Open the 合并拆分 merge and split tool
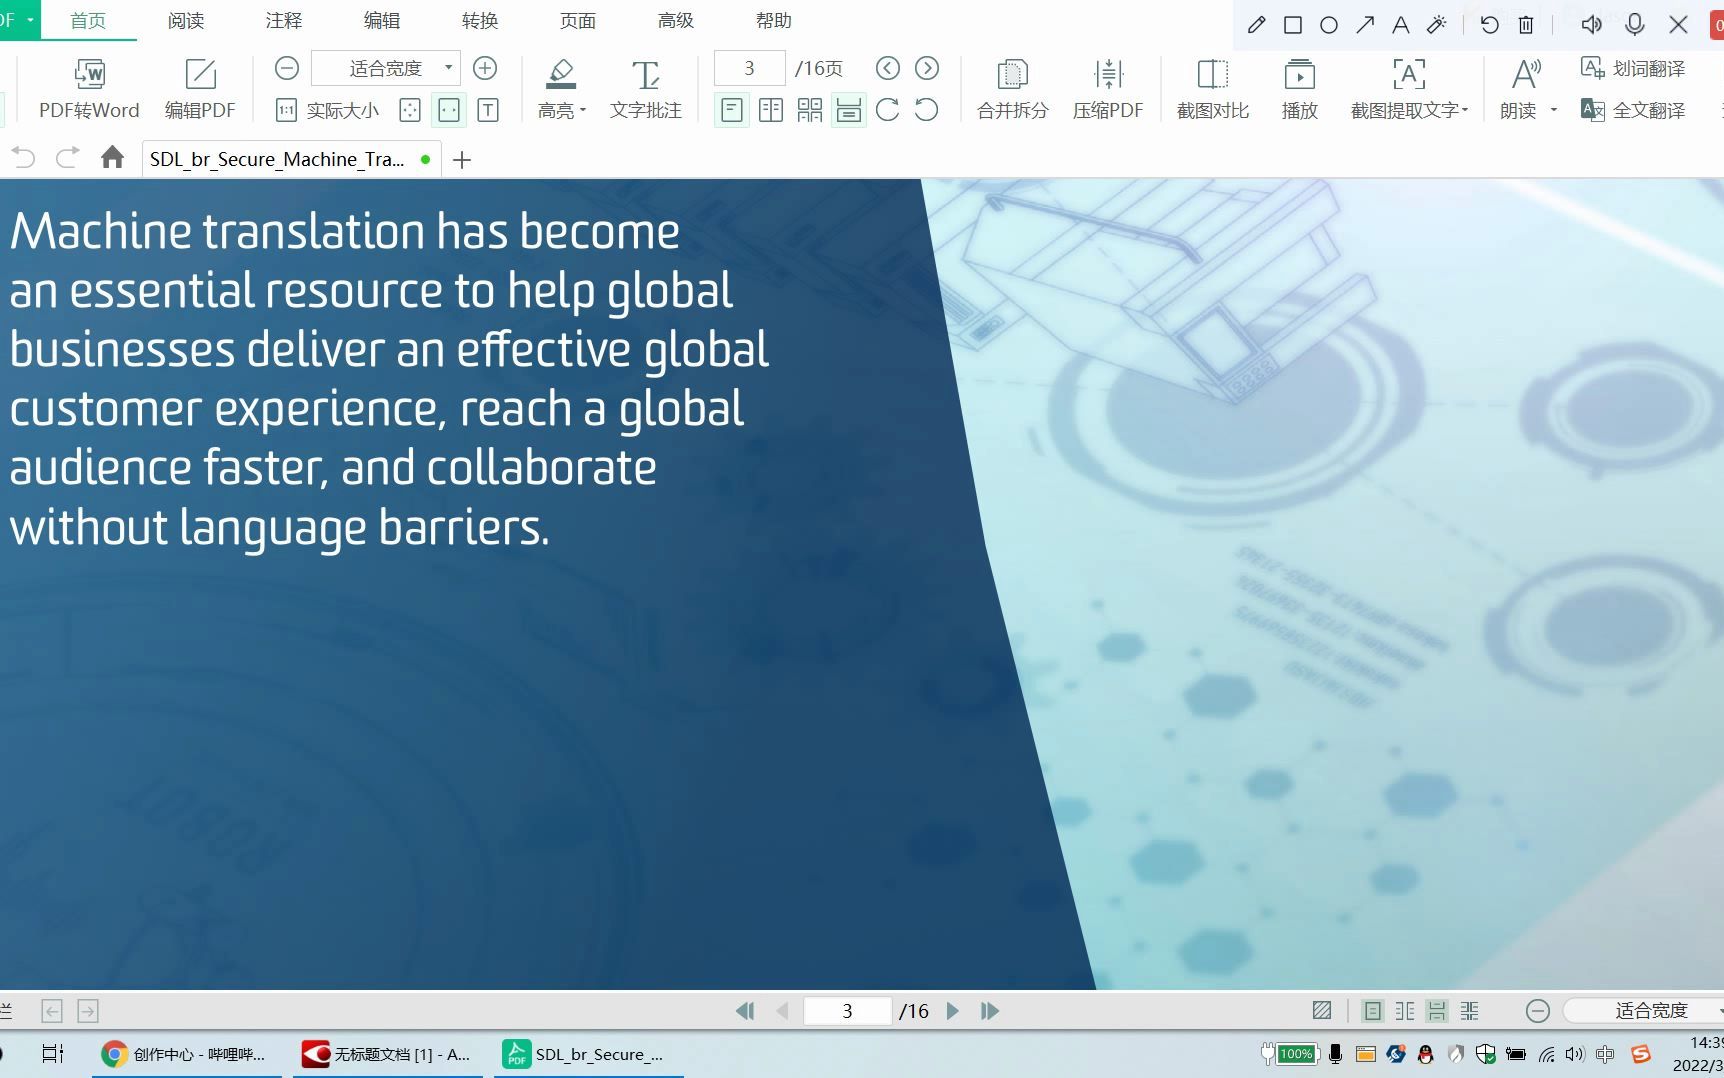The image size is (1724, 1078). (1013, 89)
